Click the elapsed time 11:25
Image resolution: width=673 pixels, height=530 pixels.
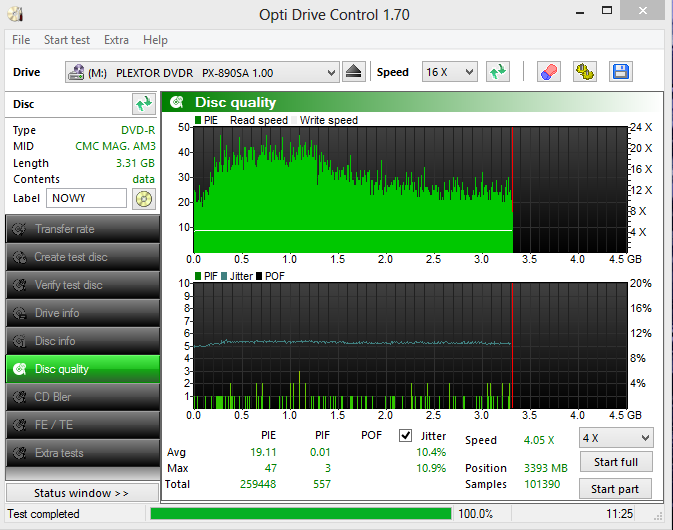point(619,514)
